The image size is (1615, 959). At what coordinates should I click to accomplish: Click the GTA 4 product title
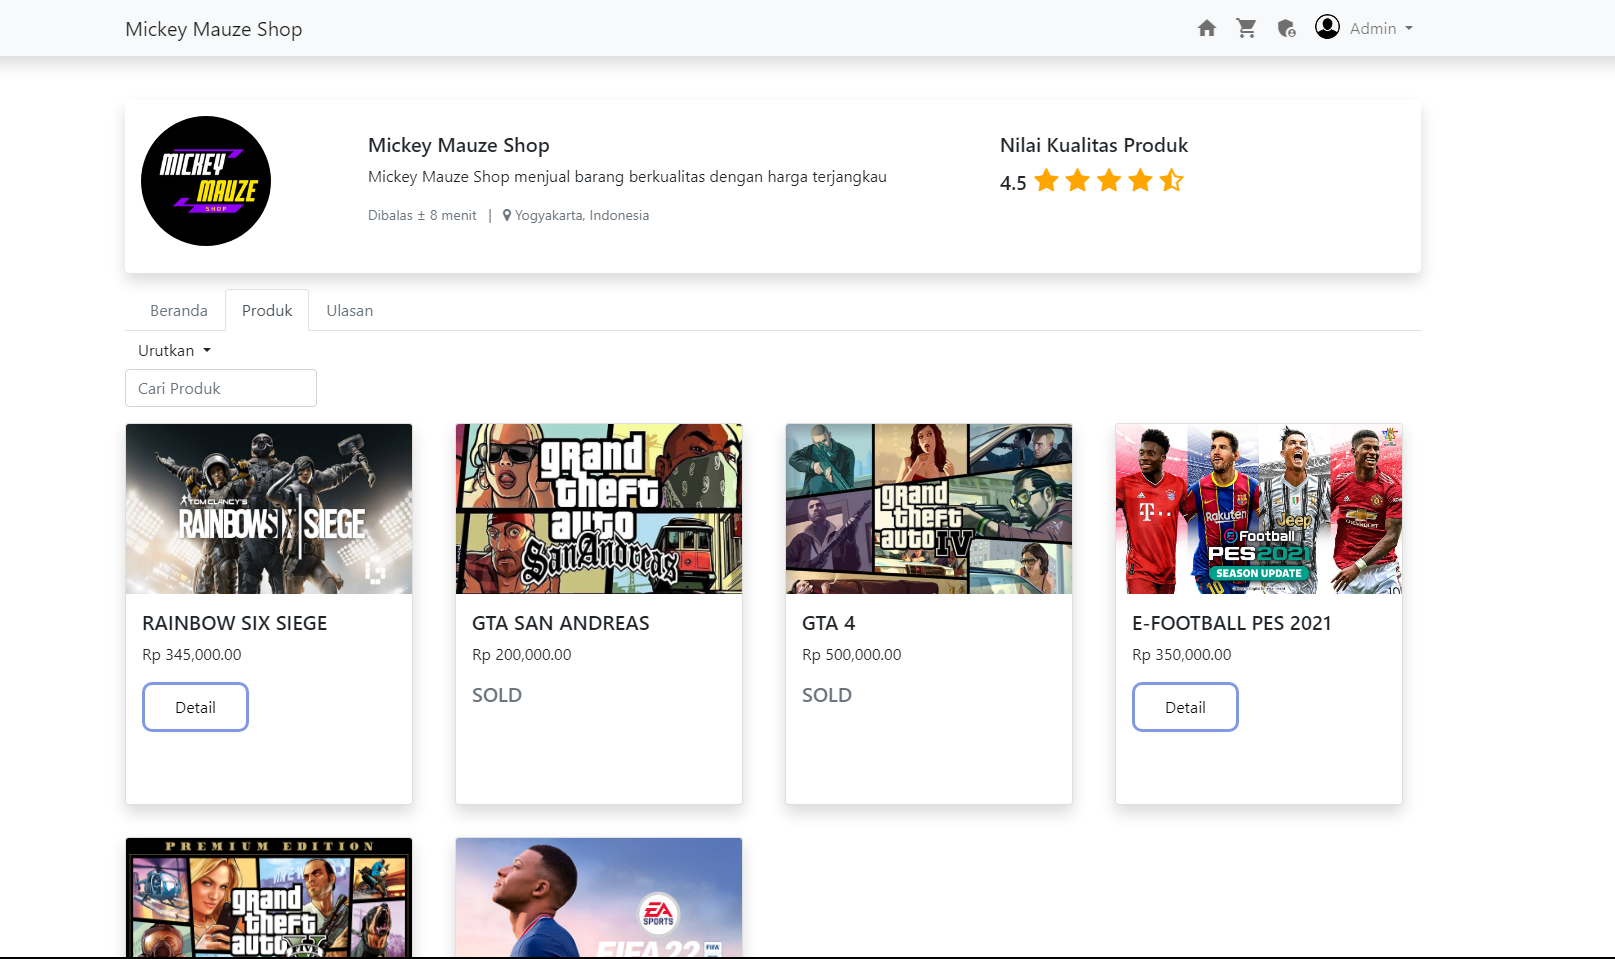(829, 623)
